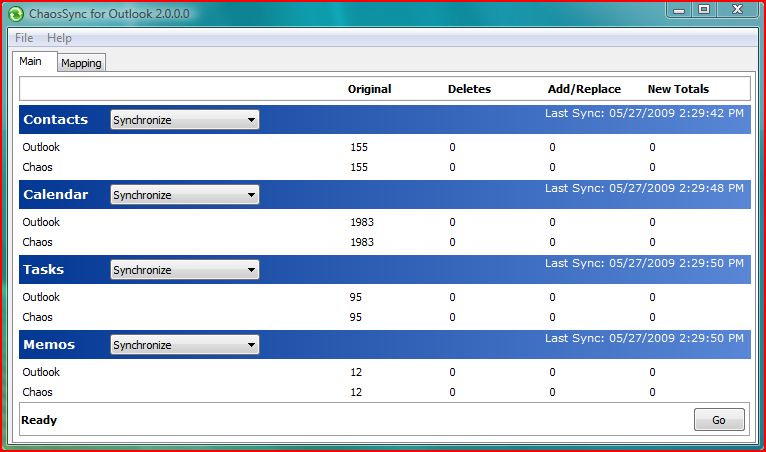Open the Calendar Synchronize dropdown

(x=185, y=194)
